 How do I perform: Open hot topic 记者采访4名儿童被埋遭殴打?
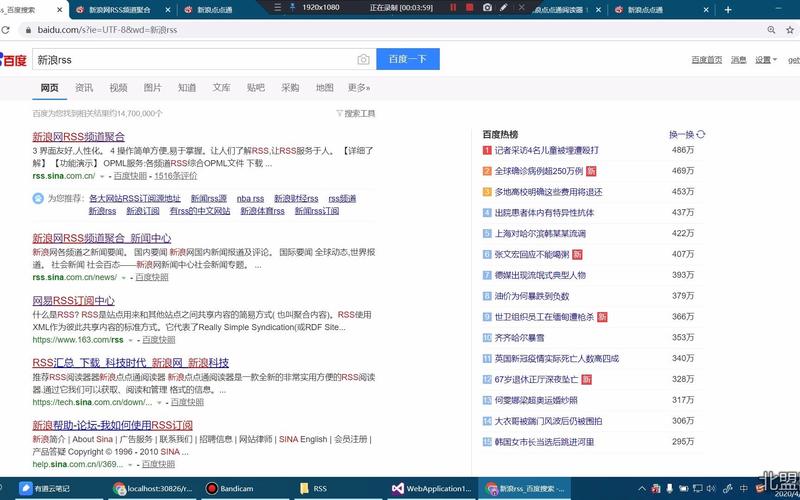546,150
